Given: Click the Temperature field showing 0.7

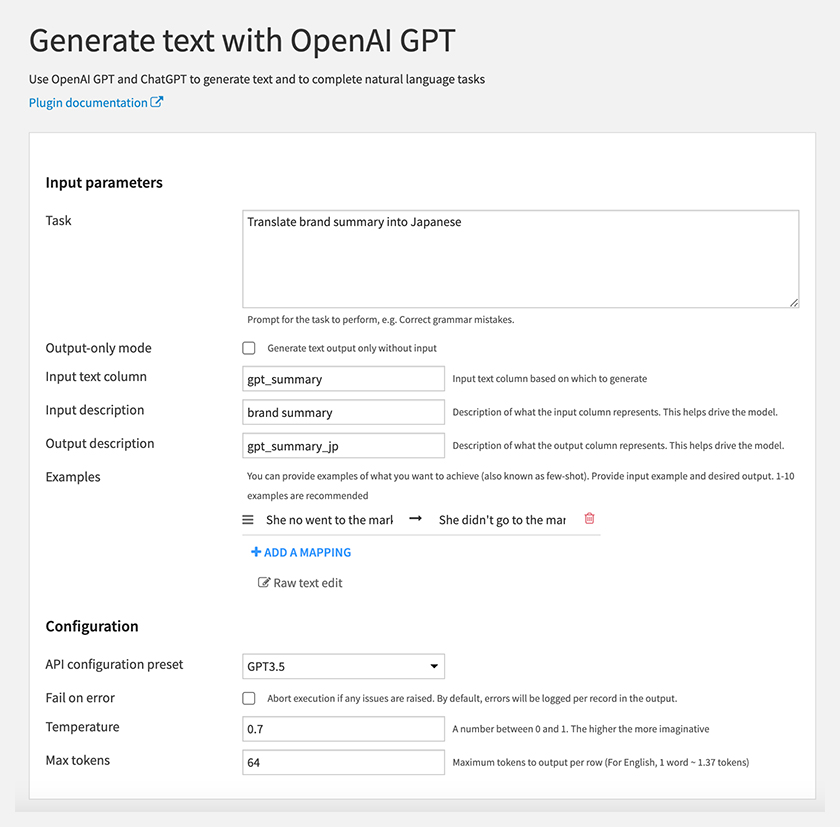Looking at the screenshot, I should [x=343, y=729].
